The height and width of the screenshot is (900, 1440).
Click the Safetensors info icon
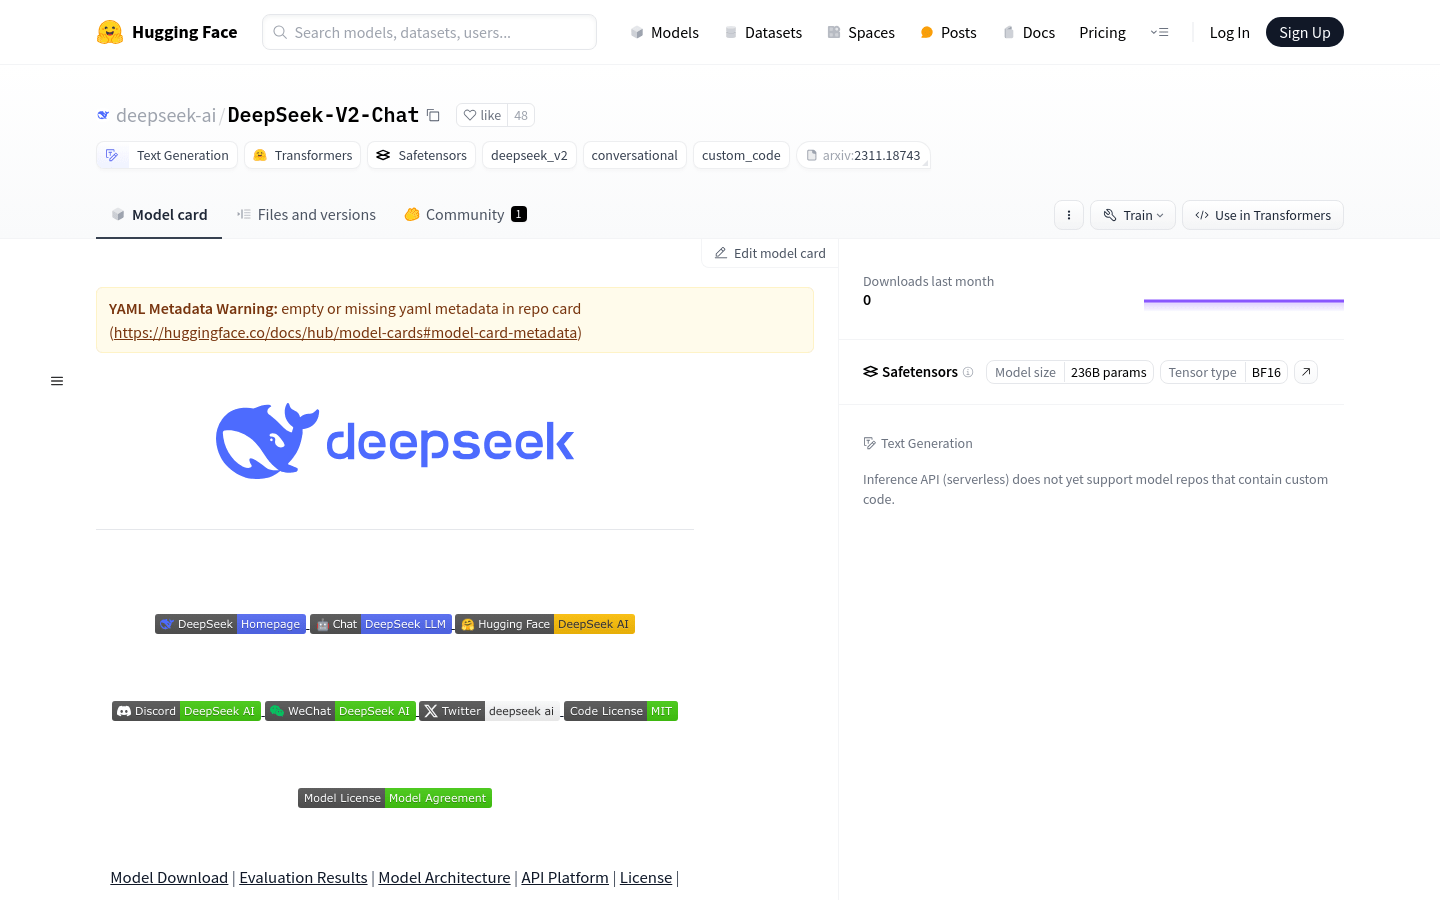pyautogui.click(x=968, y=372)
